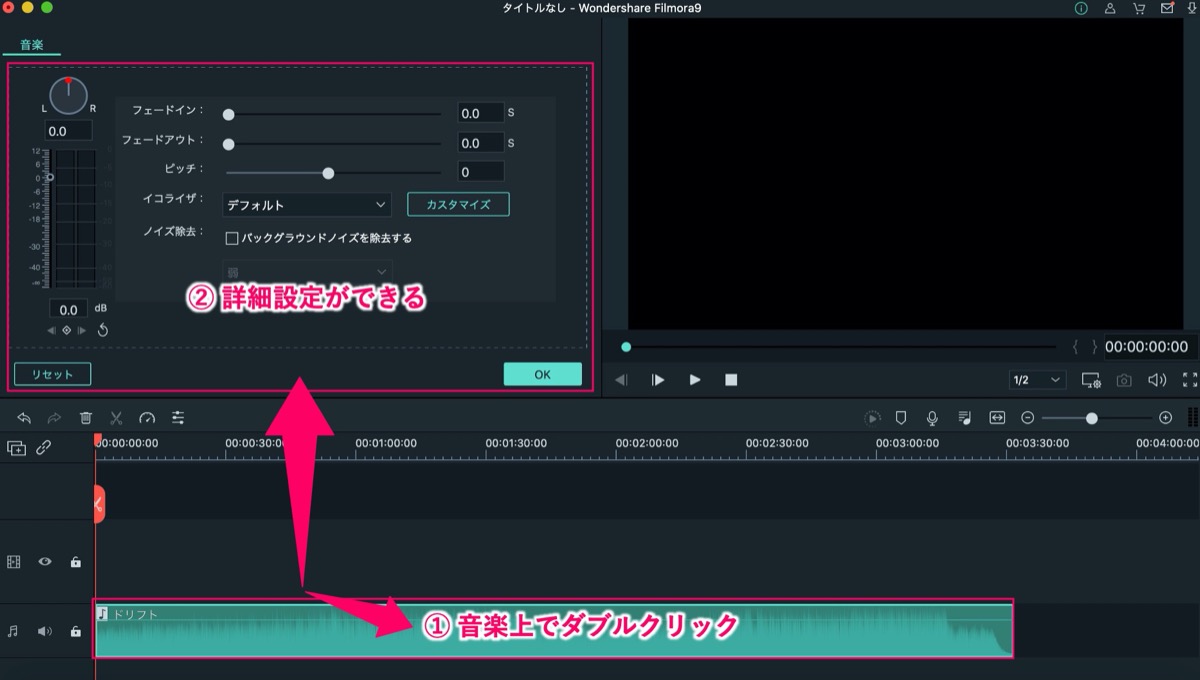Click the volume level fader handle
1200x680 pixels.
[x=50, y=177]
